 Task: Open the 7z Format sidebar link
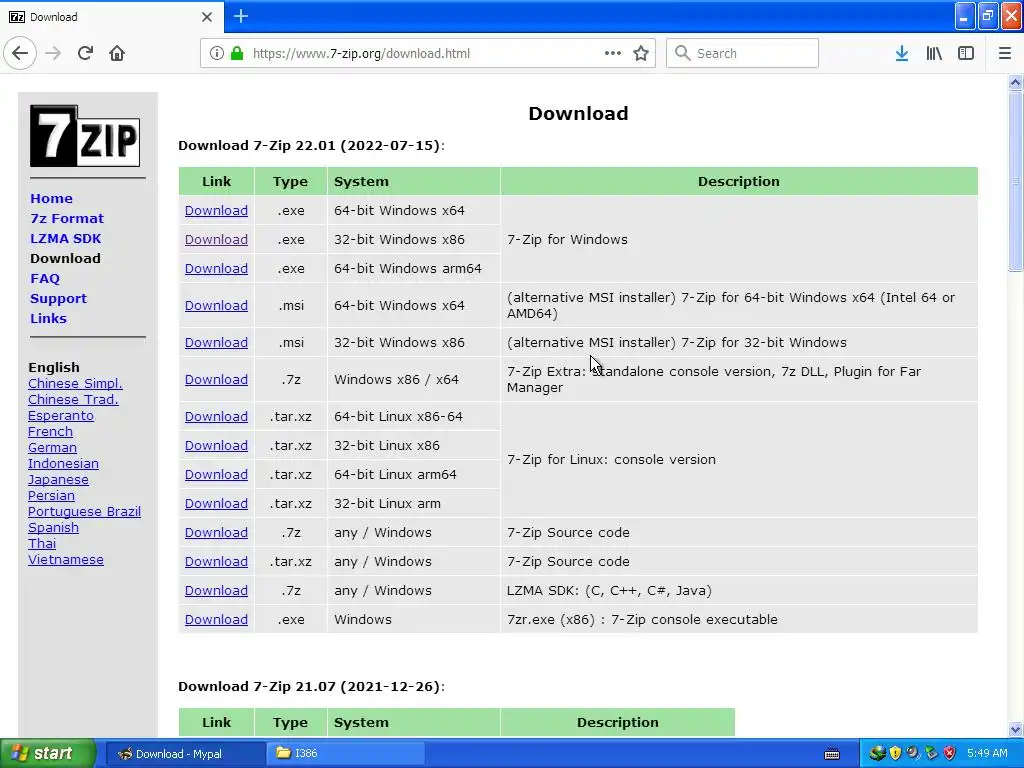click(67, 218)
